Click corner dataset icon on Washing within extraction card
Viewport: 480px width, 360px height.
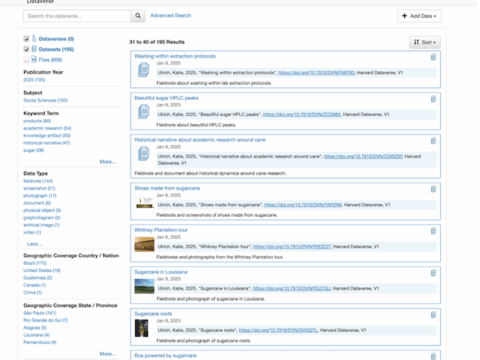(433, 57)
